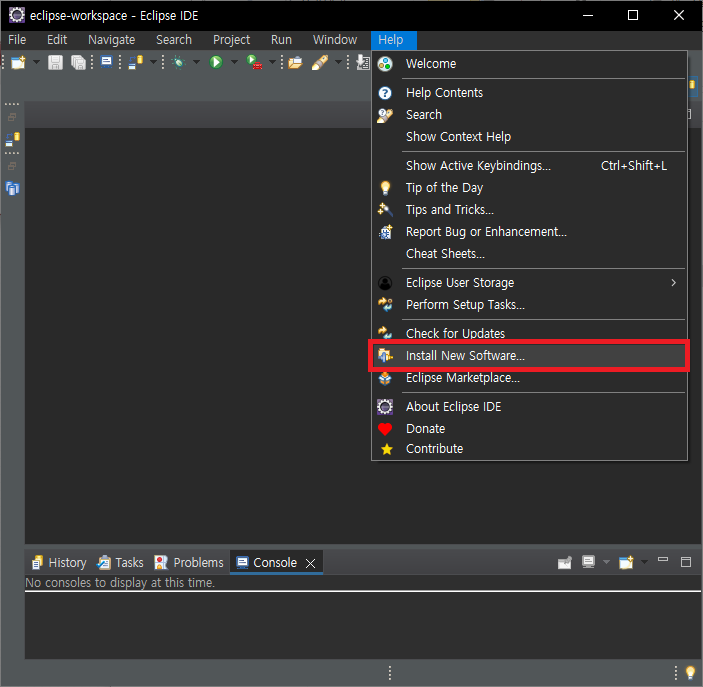
Task: Click the Save floppy disk icon
Action: pyautogui.click(x=55, y=62)
